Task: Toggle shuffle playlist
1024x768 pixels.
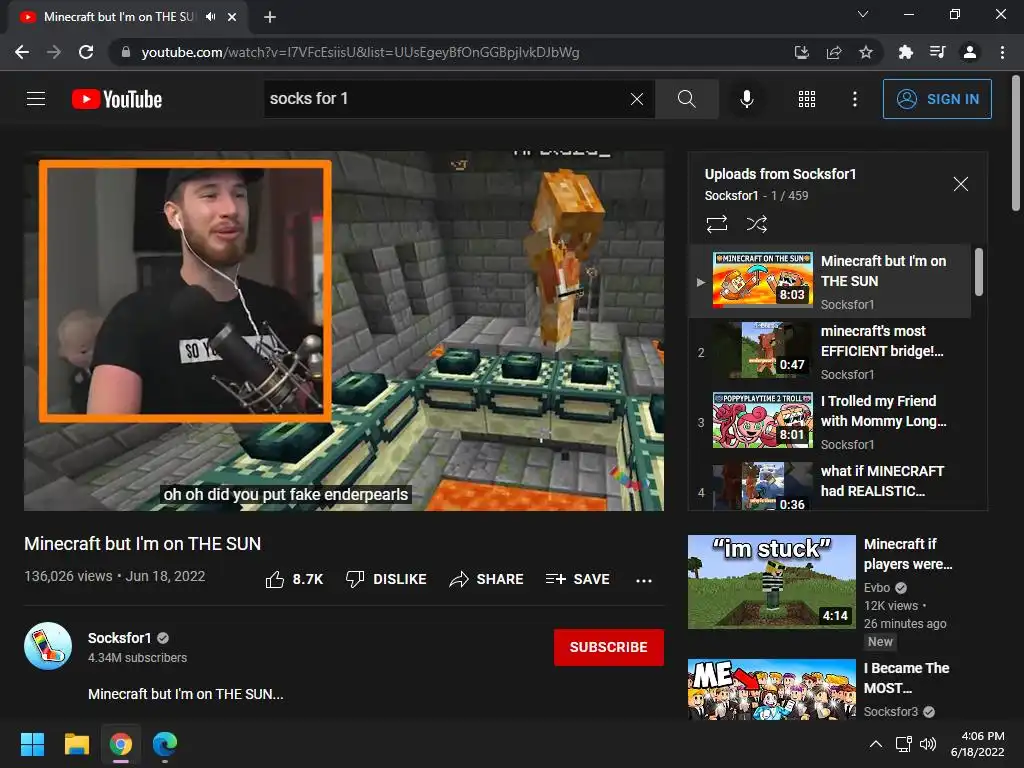Action: 757,224
